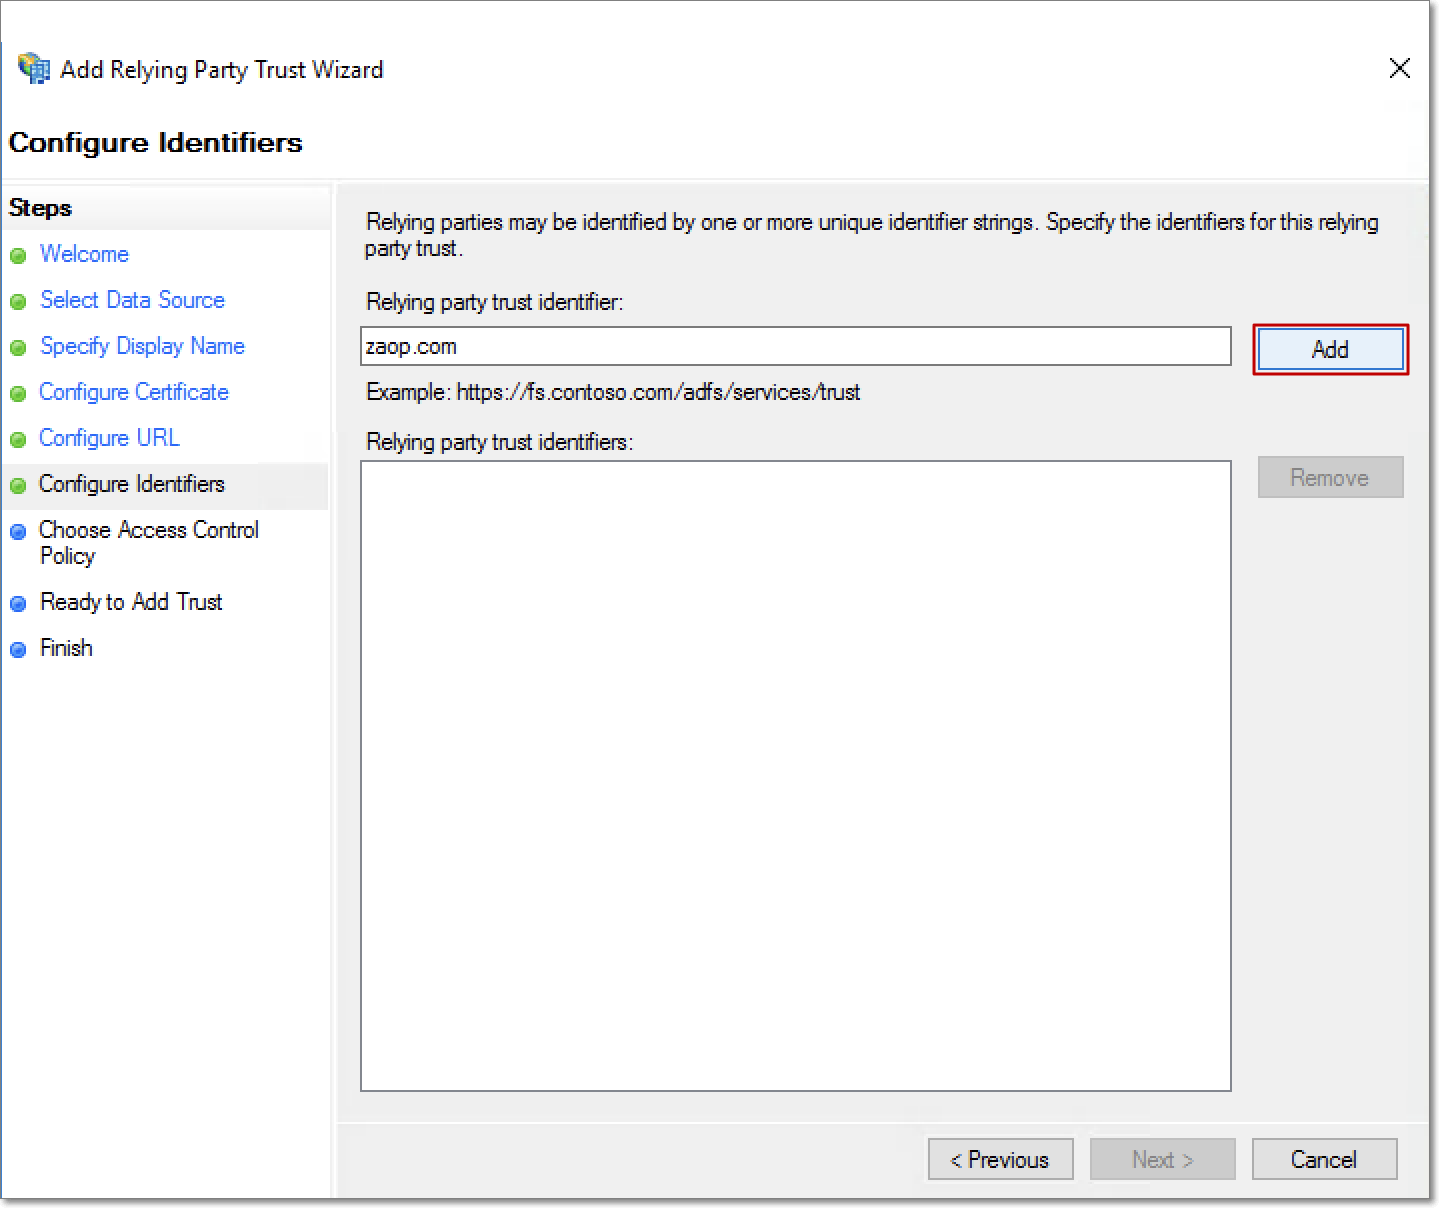Cancel the relying party trust wizard
Viewport: 1439px width, 1208px height.
(x=1324, y=1160)
